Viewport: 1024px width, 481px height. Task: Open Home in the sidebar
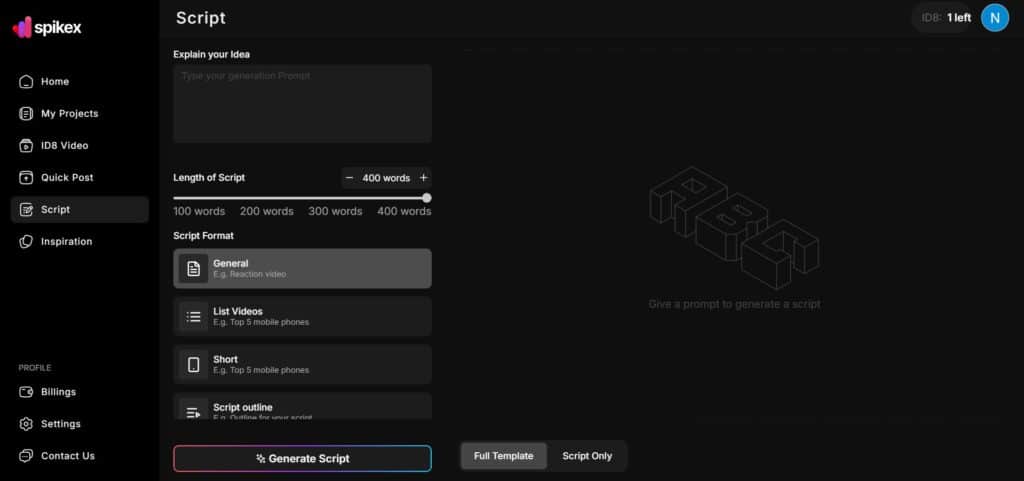pyautogui.click(x=80, y=82)
